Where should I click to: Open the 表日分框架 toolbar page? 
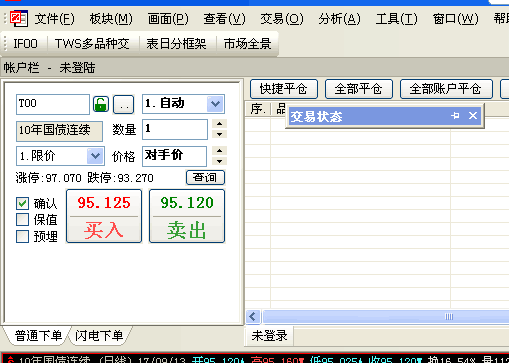[176, 44]
